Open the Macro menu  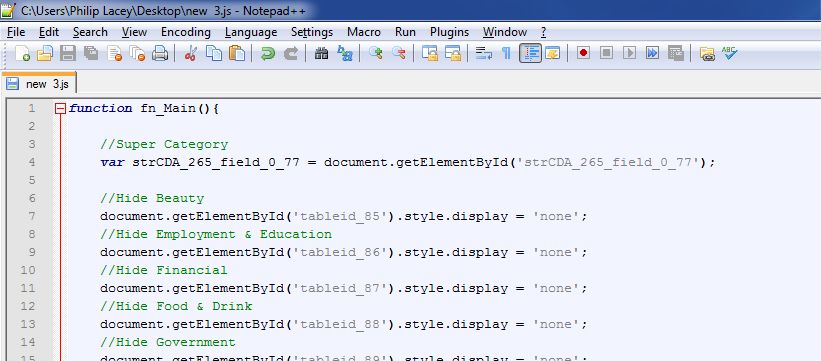[364, 32]
